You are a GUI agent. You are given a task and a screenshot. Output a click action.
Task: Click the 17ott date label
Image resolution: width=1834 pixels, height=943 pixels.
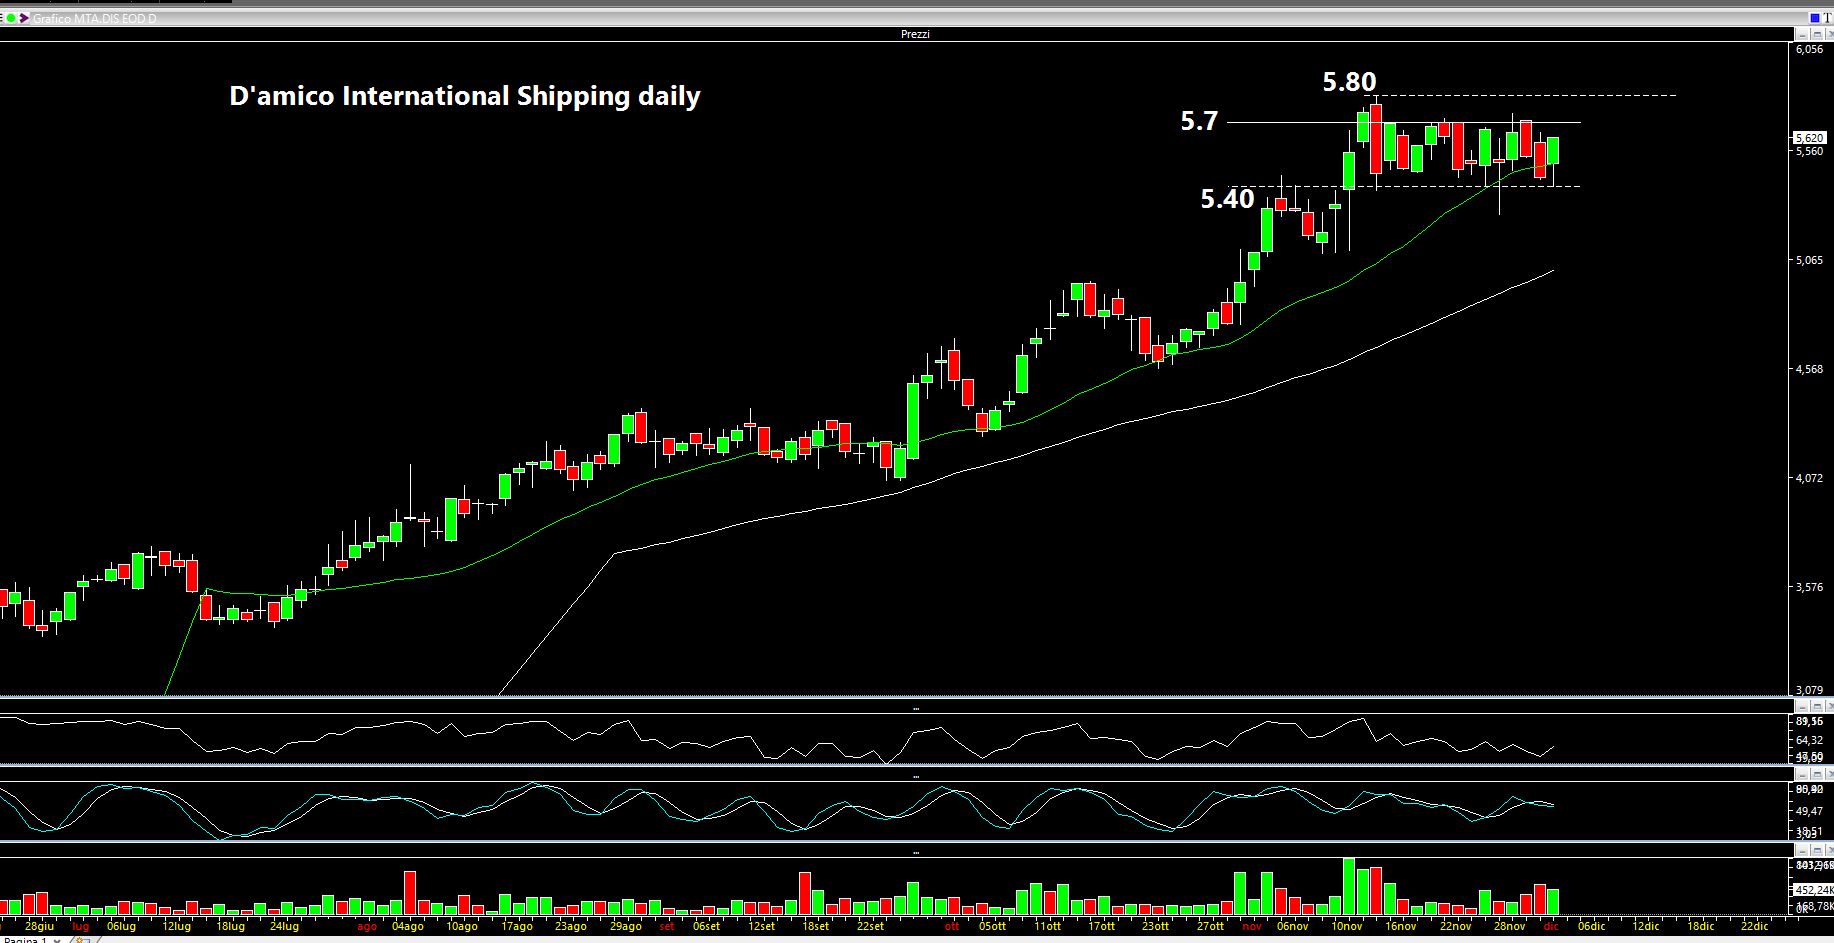[1101, 926]
